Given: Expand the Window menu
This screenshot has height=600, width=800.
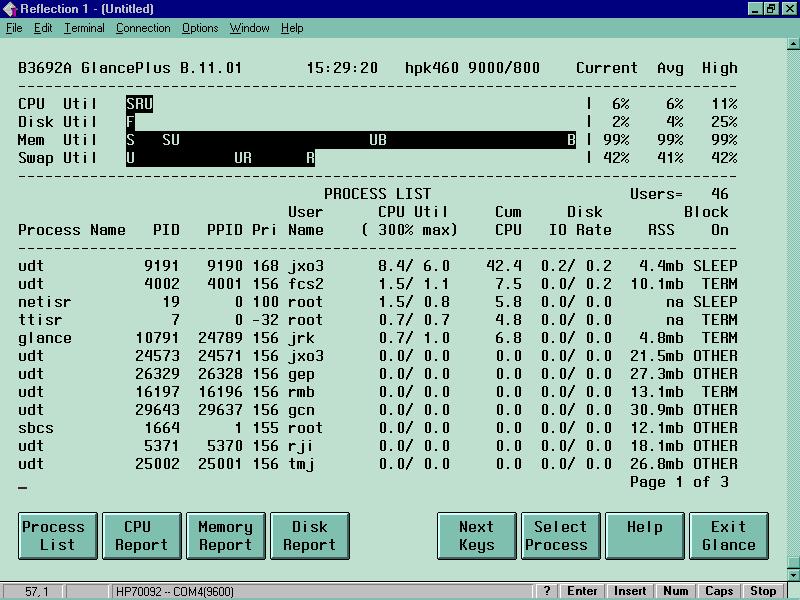Looking at the screenshot, I should 249,28.
